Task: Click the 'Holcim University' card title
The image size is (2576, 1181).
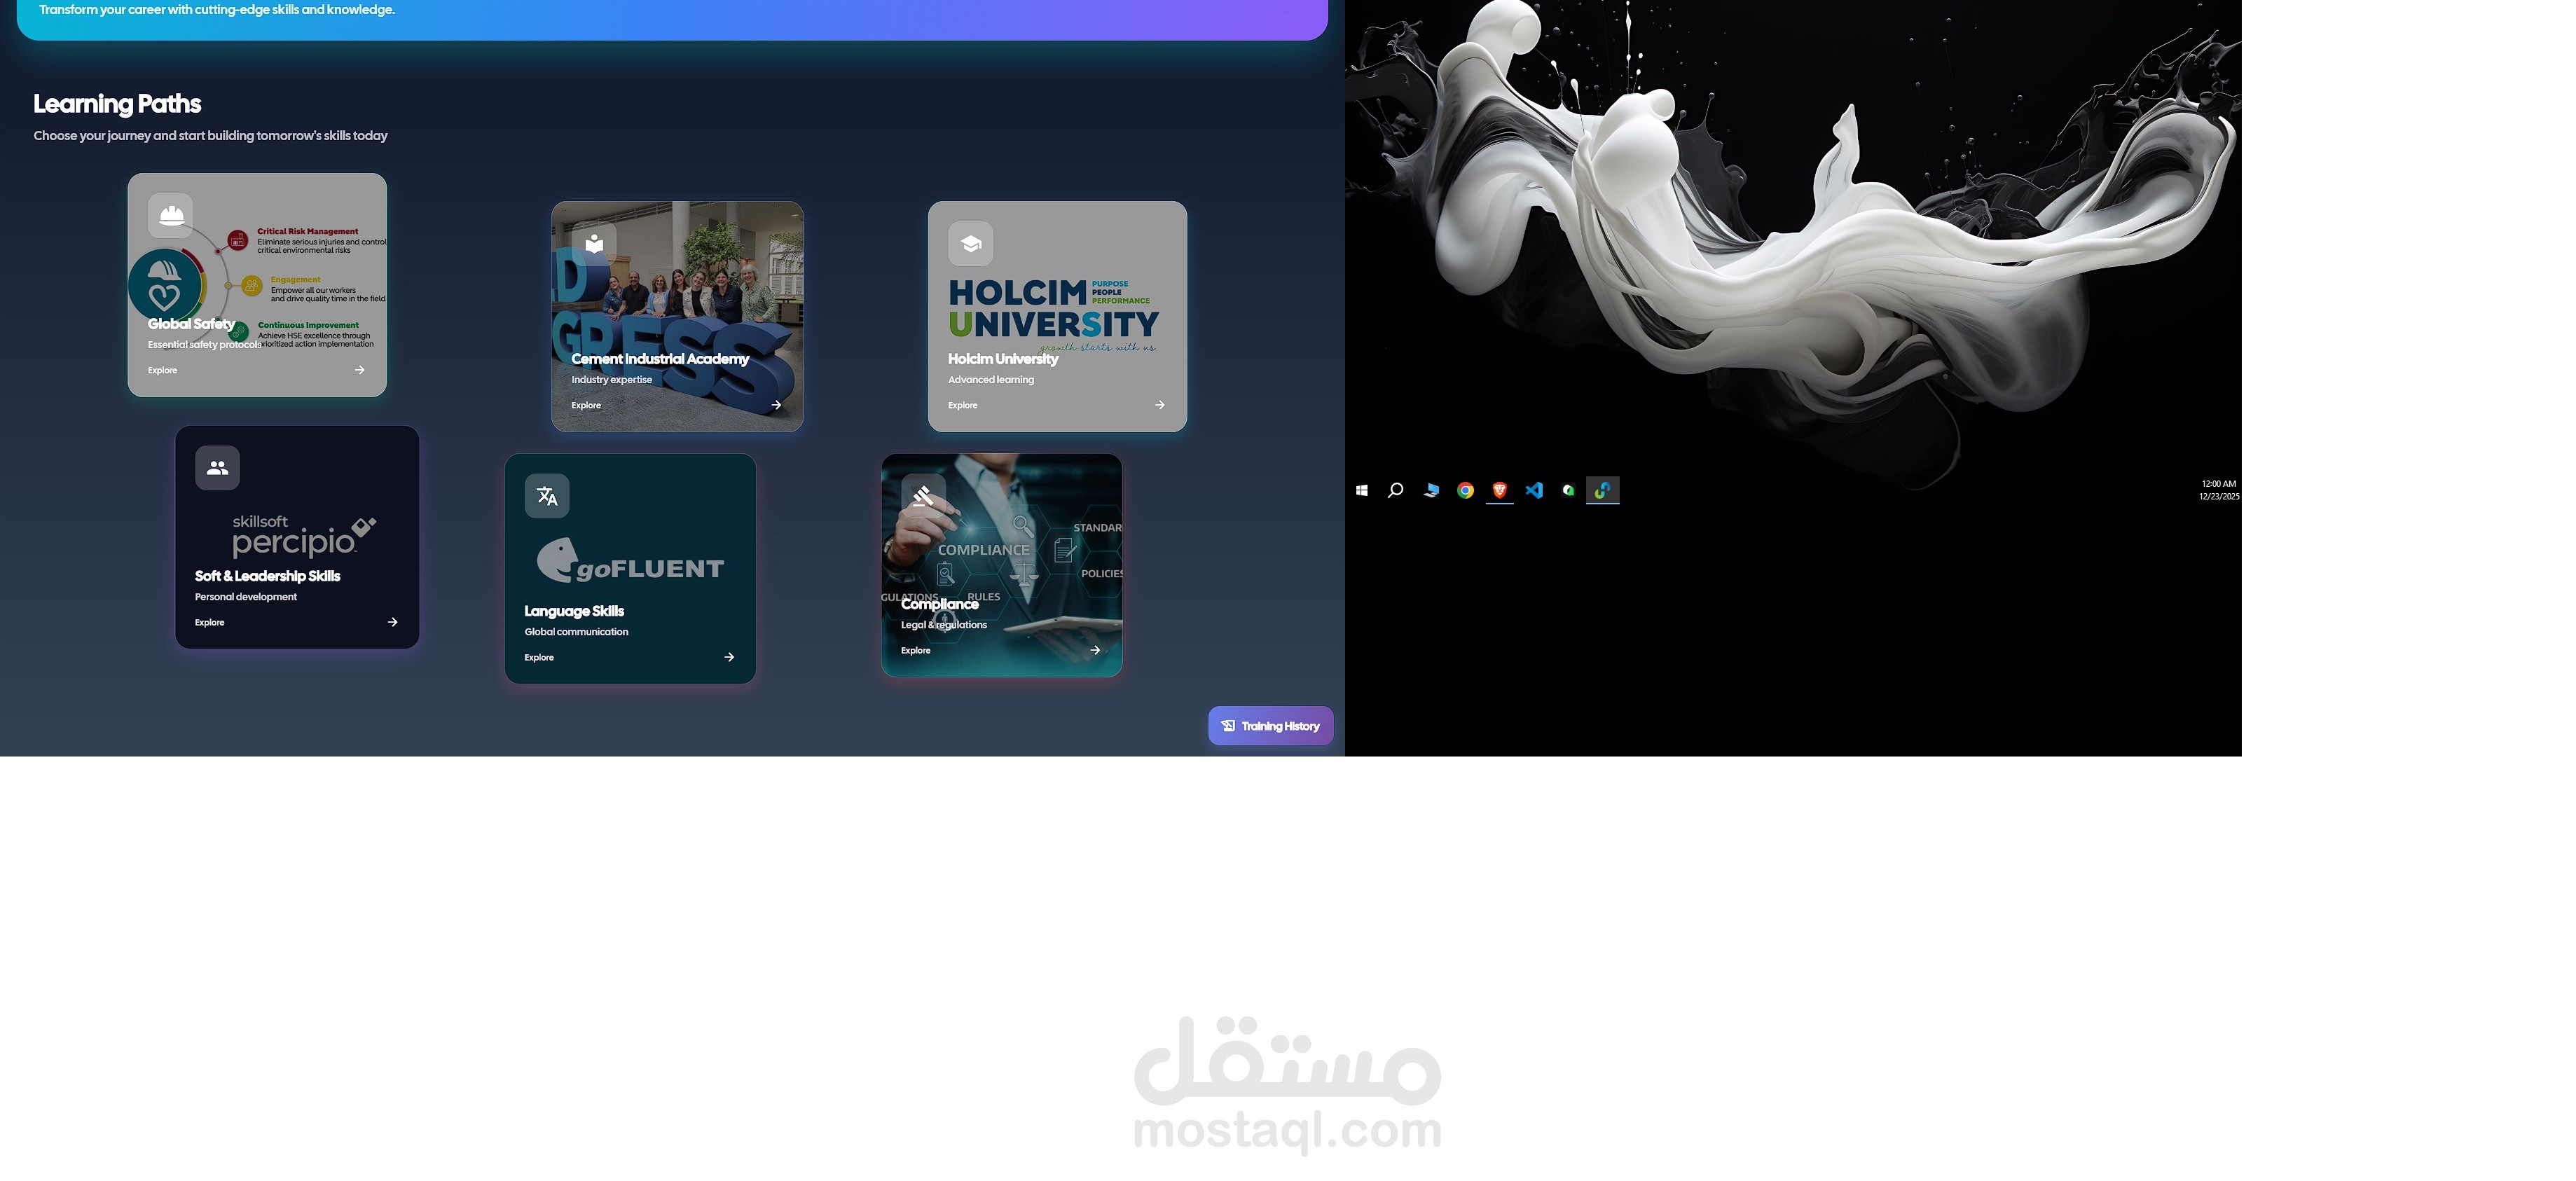Action: coord(1003,359)
